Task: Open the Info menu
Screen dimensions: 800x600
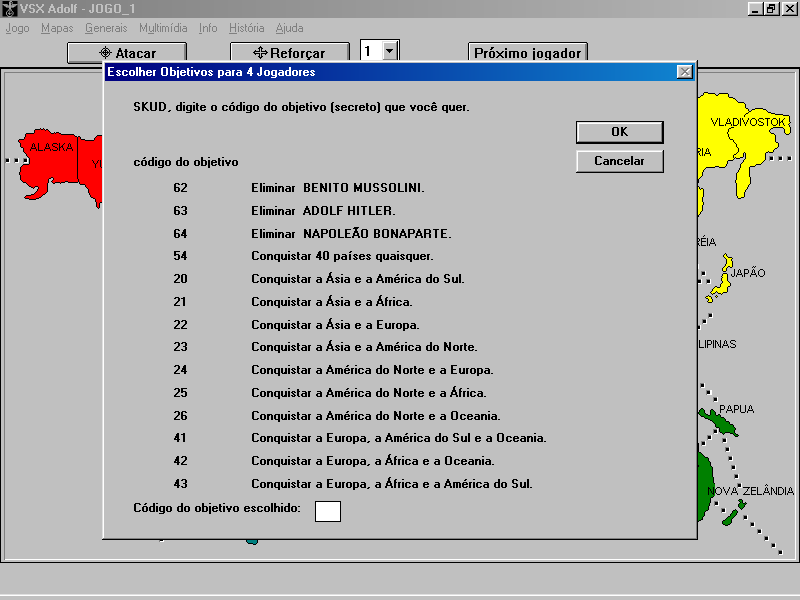Action: (x=208, y=28)
